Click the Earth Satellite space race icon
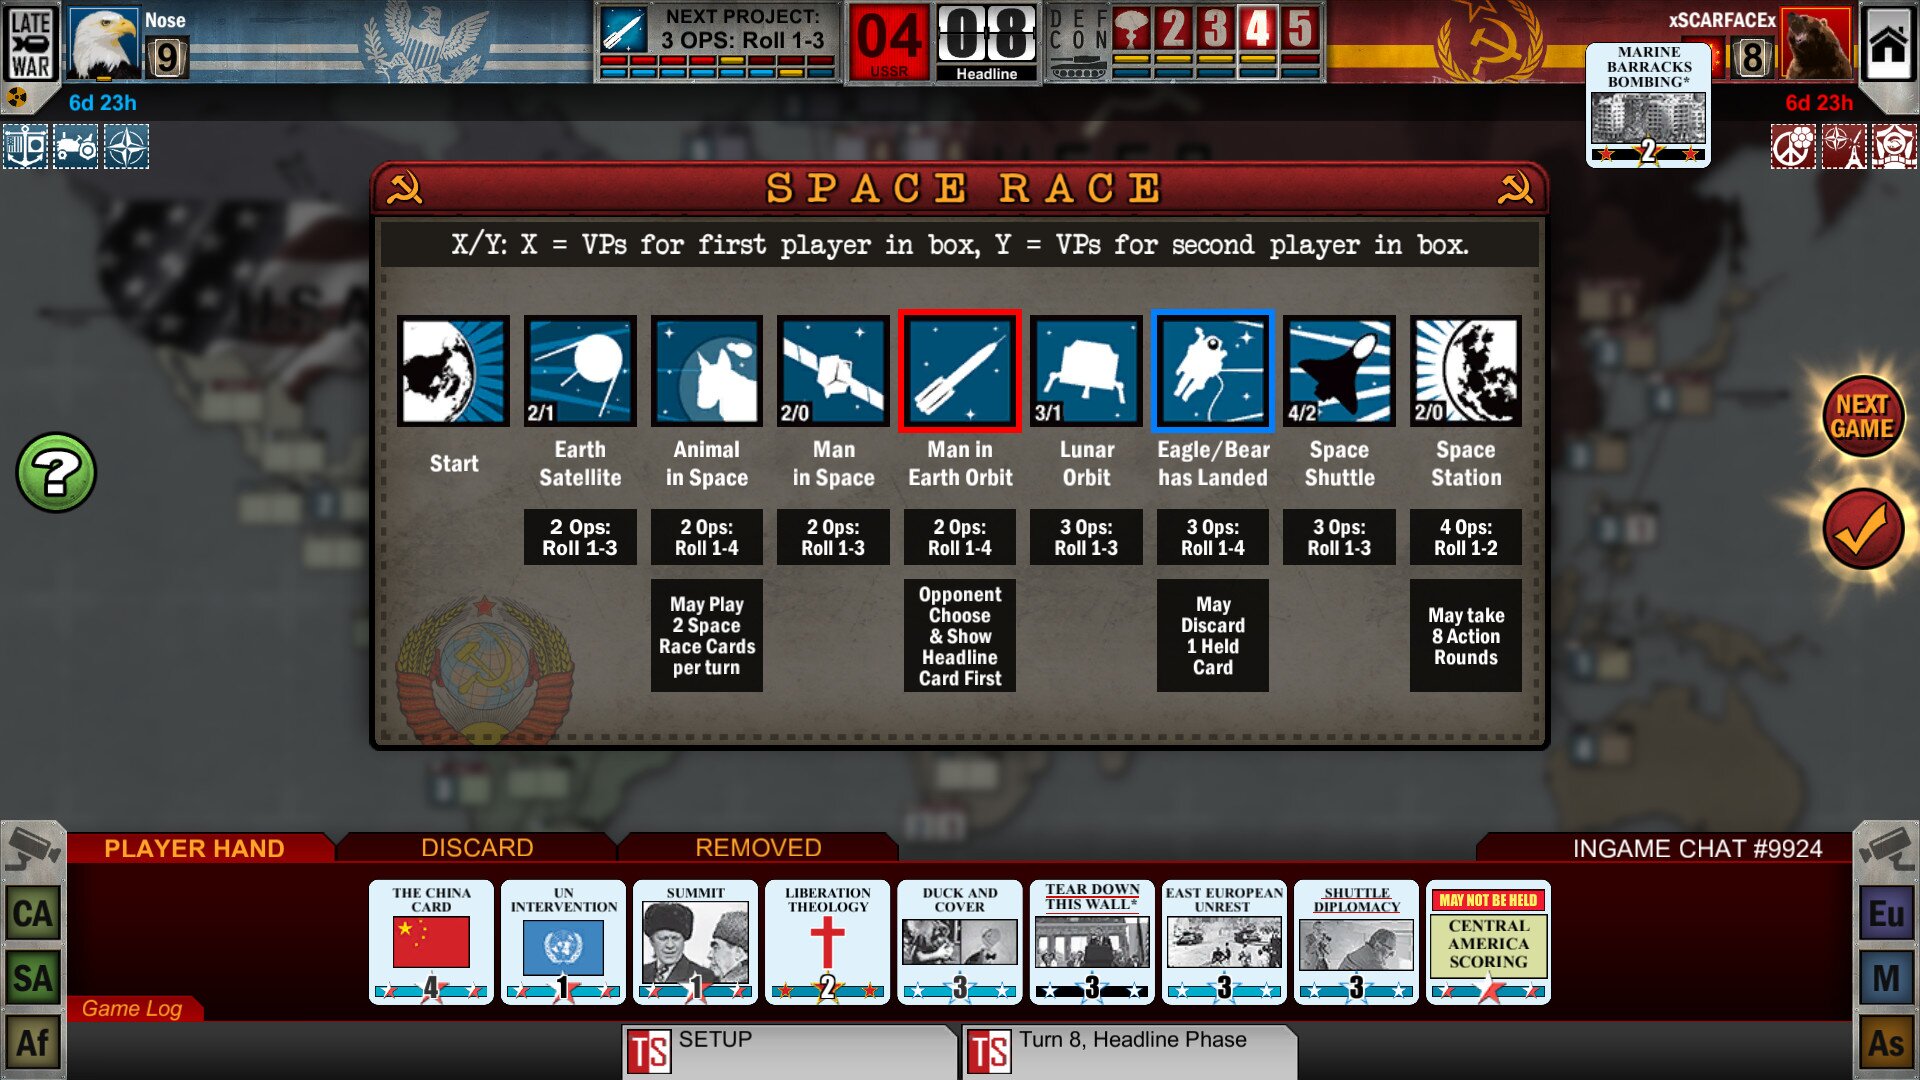This screenshot has width=1920, height=1080. (582, 373)
